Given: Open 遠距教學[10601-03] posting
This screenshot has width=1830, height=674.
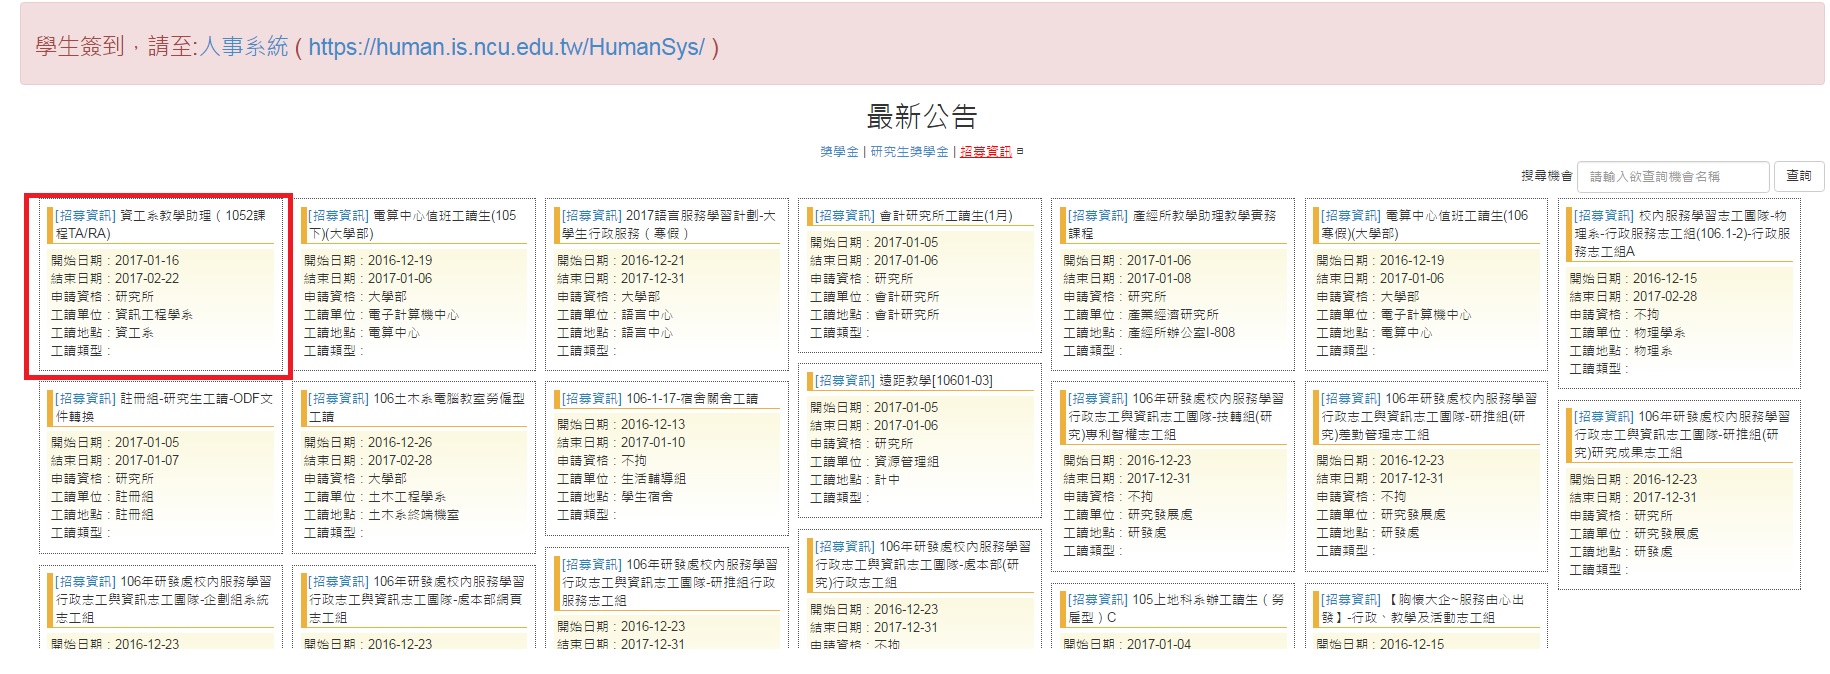Looking at the screenshot, I should tap(904, 381).
